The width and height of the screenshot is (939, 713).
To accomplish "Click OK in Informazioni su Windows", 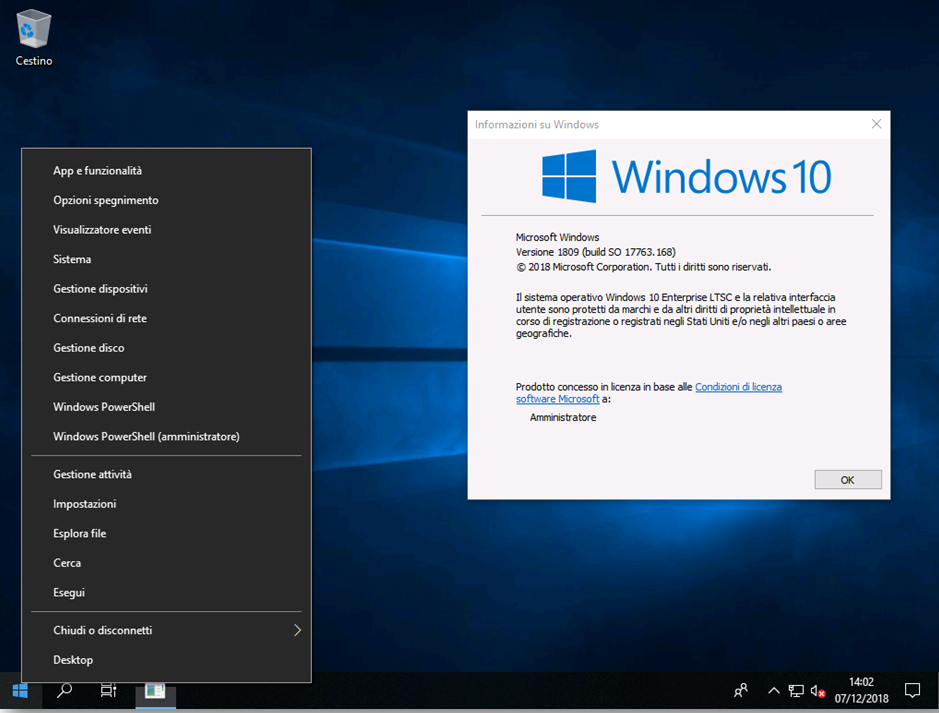I will pos(847,480).
